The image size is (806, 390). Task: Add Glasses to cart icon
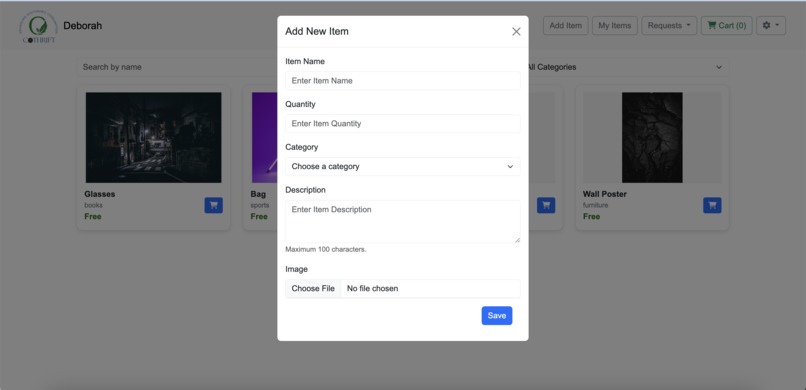[x=213, y=206]
